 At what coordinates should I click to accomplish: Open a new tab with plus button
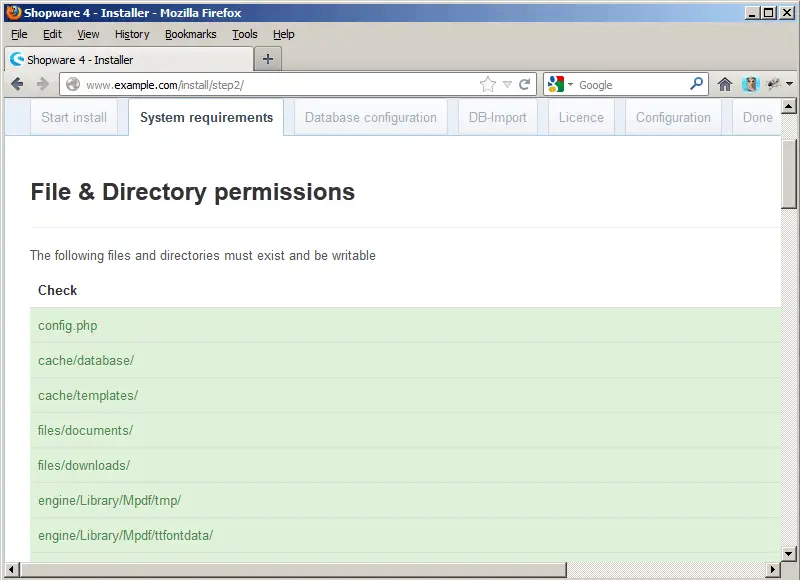[x=268, y=59]
